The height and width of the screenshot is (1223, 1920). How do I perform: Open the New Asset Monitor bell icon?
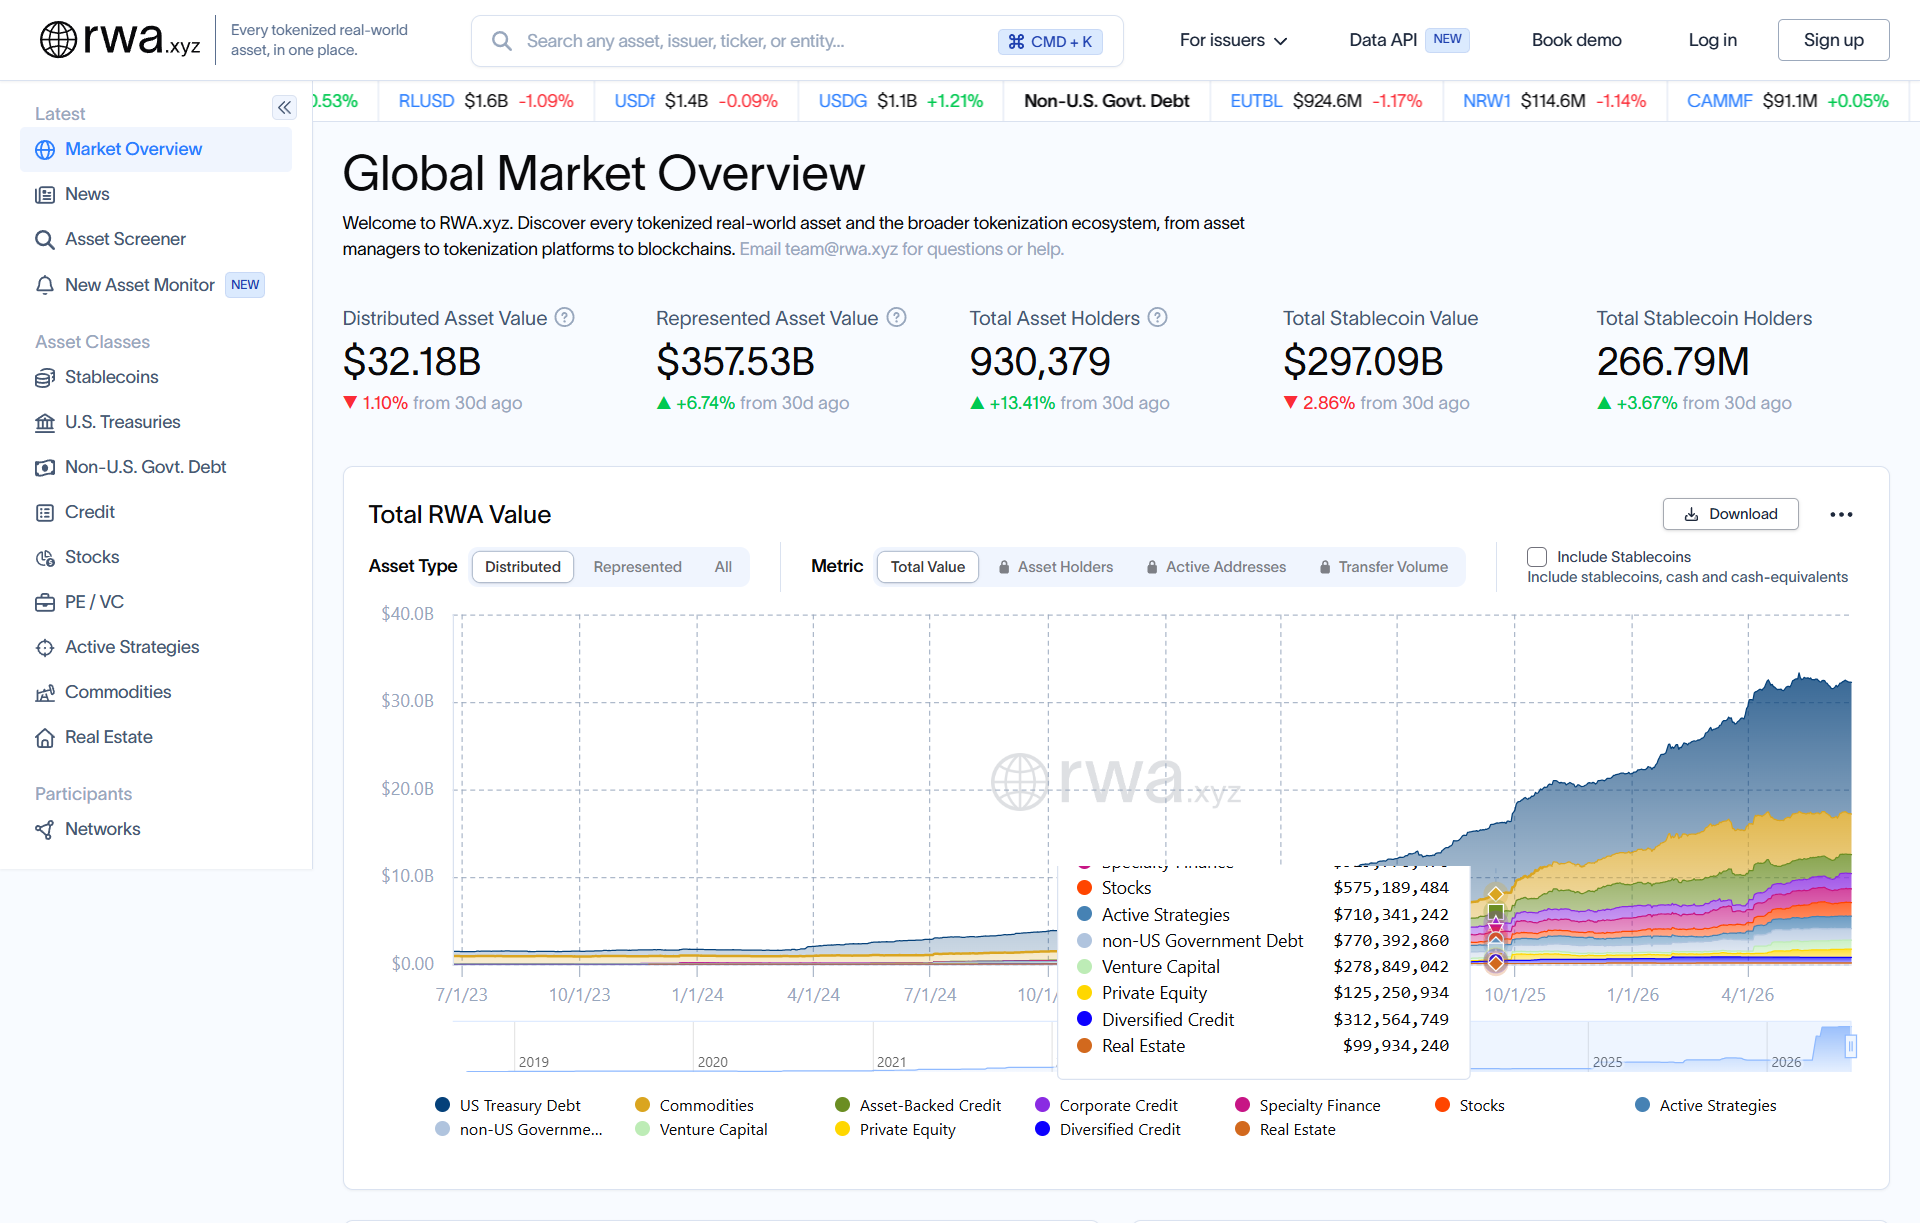click(x=45, y=286)
